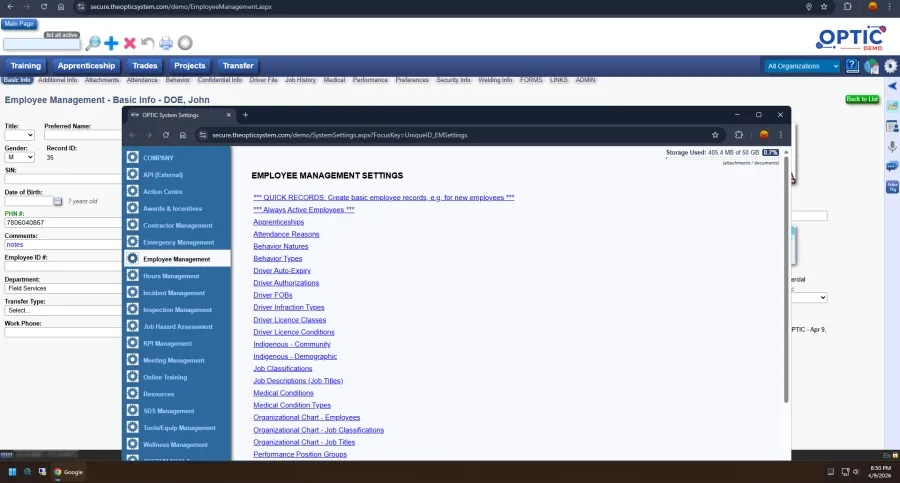Click the gear icon next to Resources
This screenshot has width=900, height=483.
pos(133,393)
